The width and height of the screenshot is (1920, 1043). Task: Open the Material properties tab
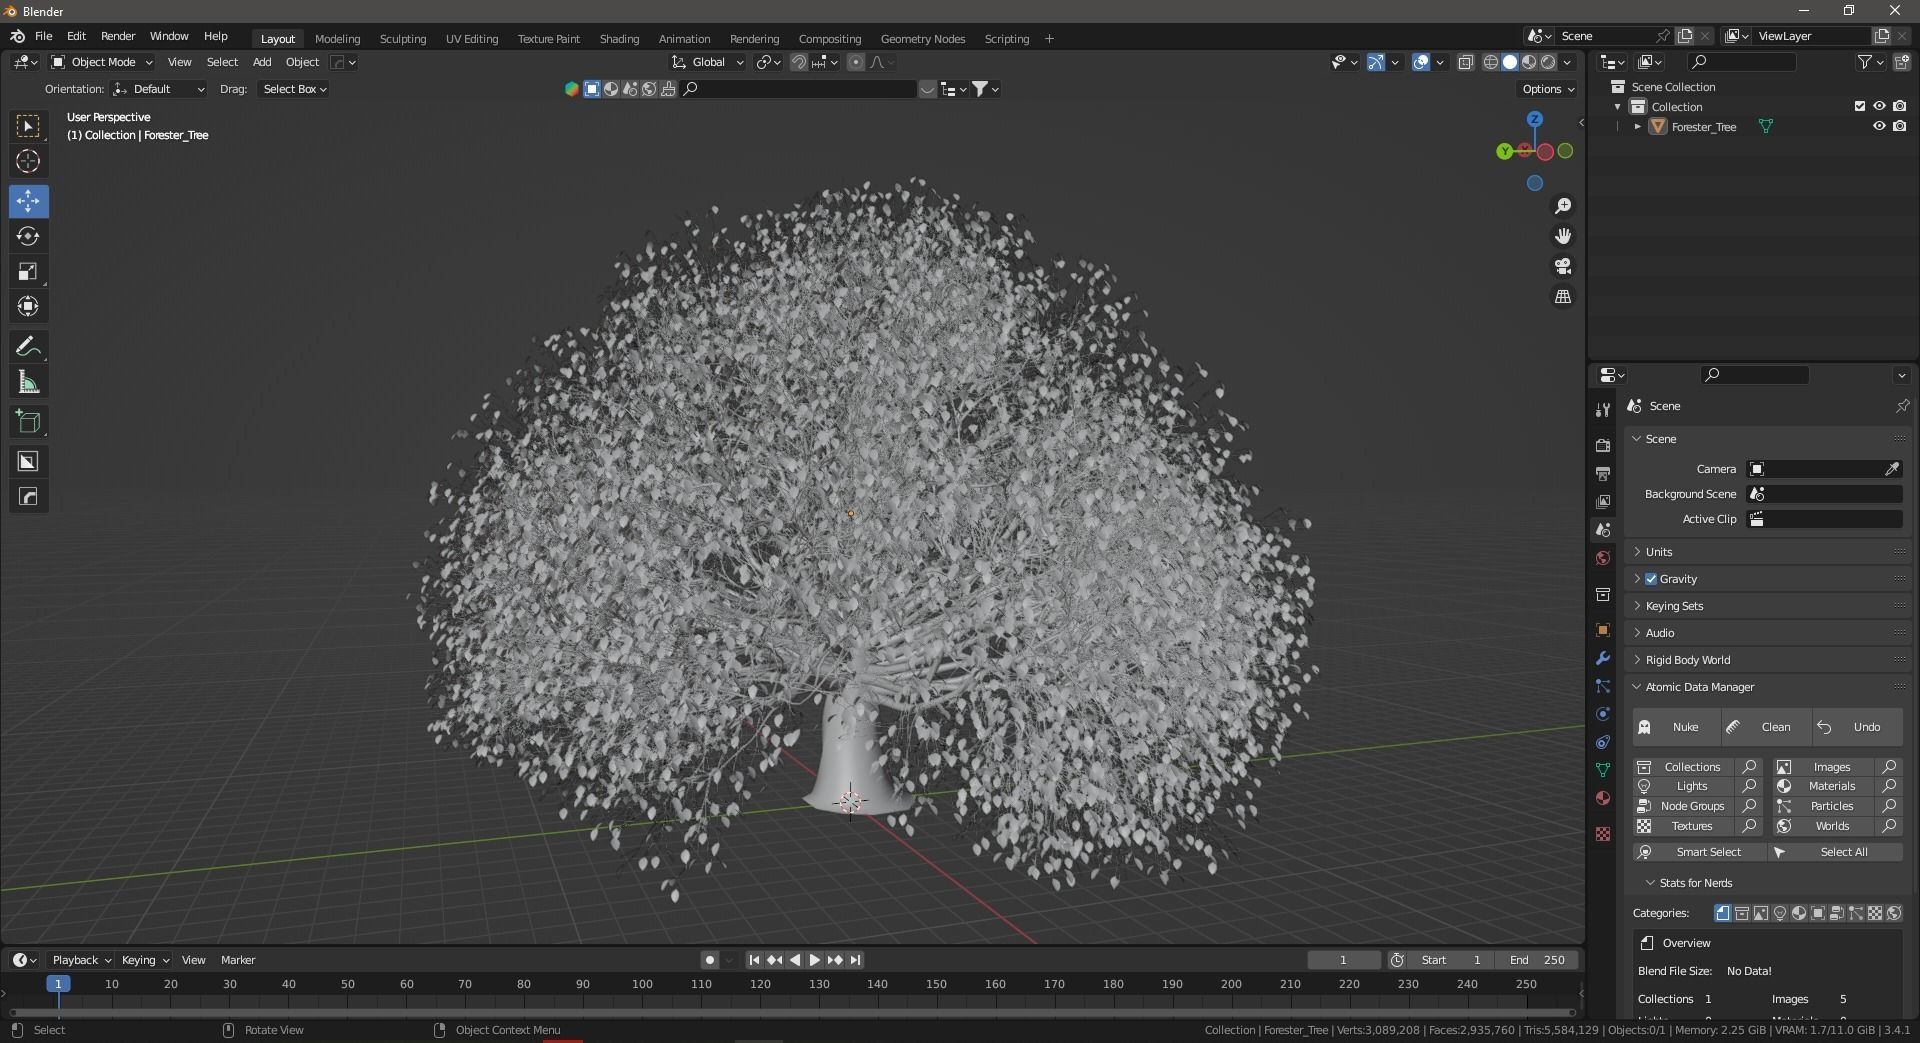pyautogui.click(x=1603, y=798)
